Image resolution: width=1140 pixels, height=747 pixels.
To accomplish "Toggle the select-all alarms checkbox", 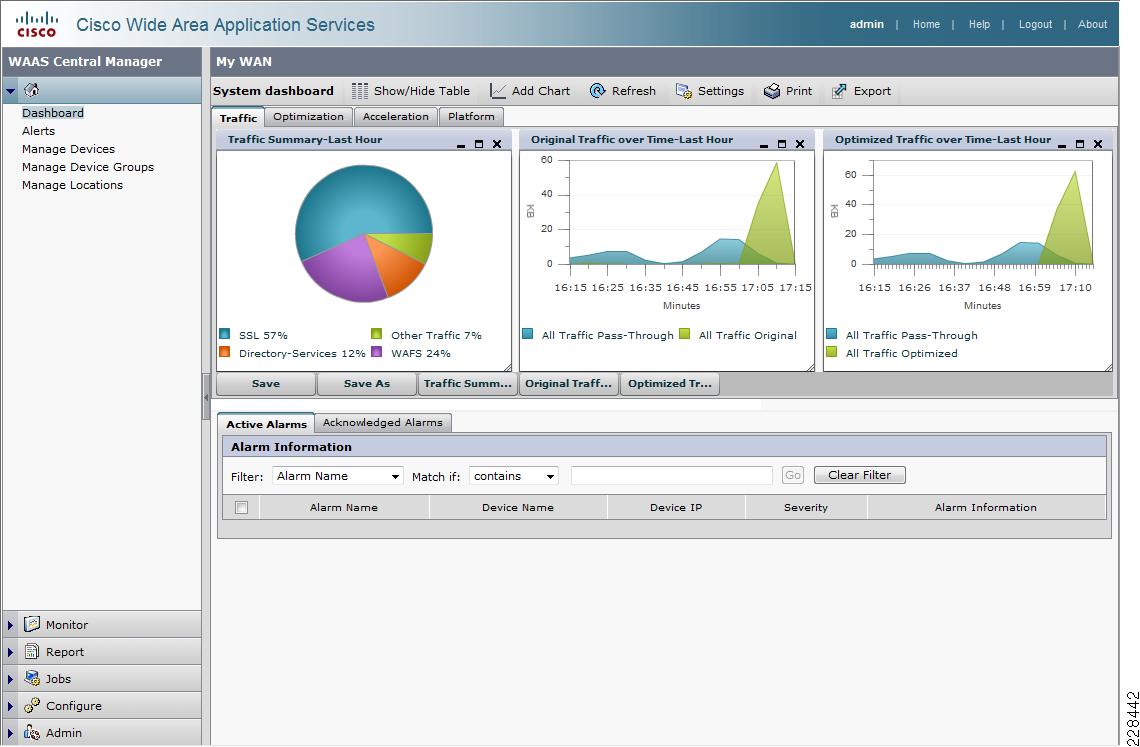I will point(241,508).
